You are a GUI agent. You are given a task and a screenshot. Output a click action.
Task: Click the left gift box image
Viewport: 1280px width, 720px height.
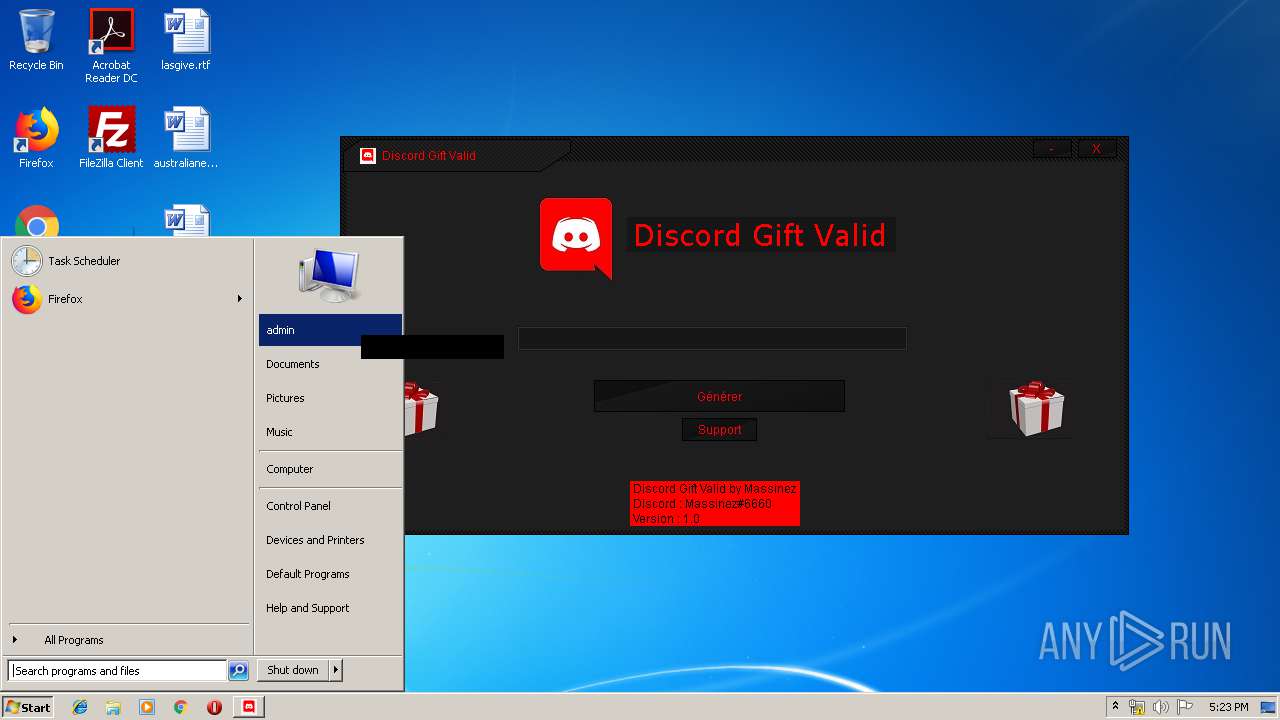tap(421, 408)
